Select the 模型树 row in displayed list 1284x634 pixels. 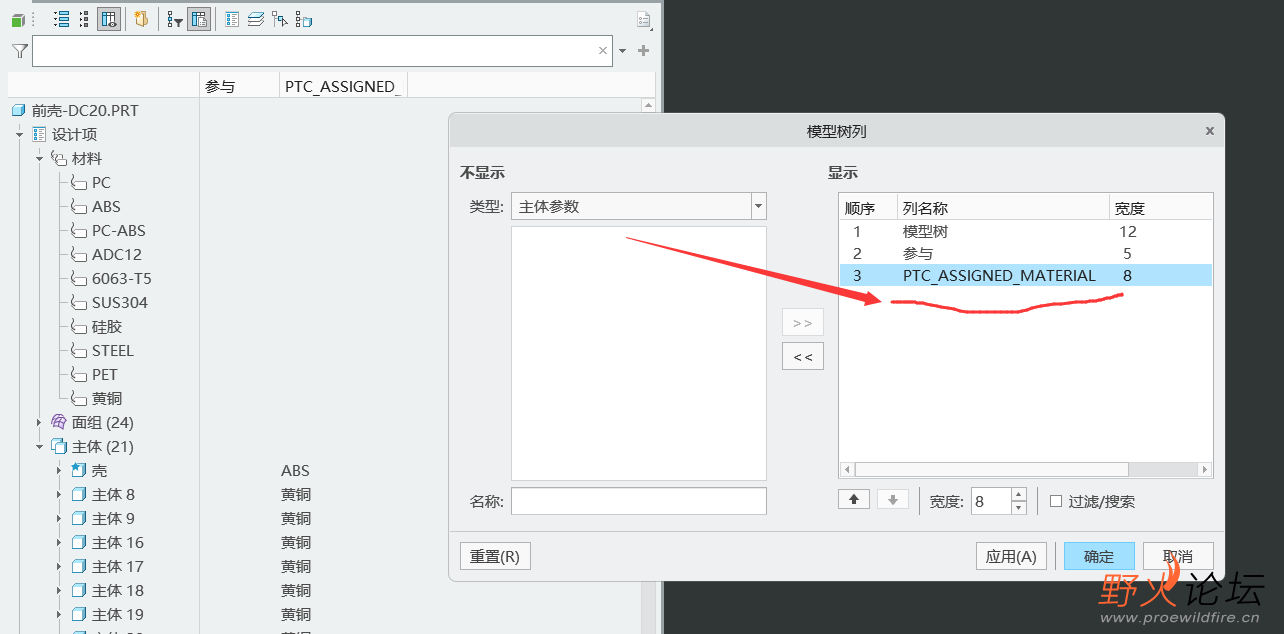tap(1025, 231)
